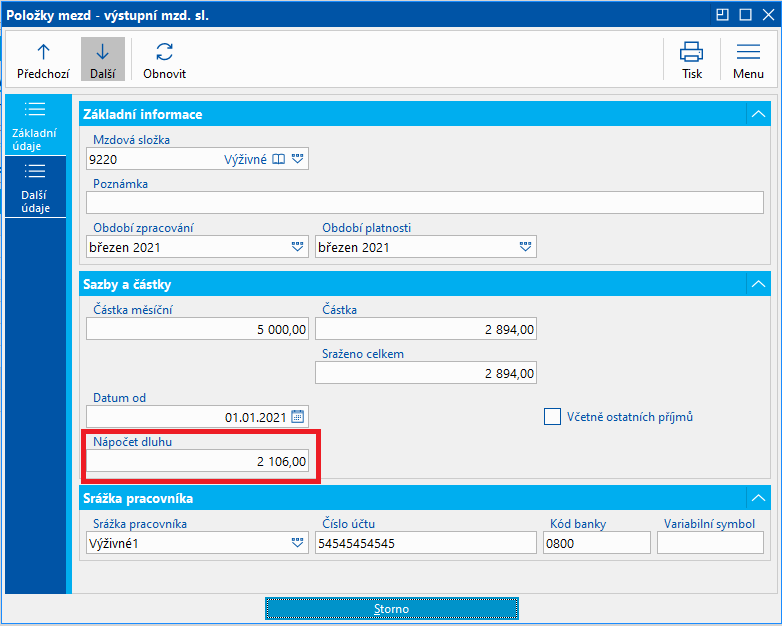Screen dimensions: 782x626
Task: Open the Tisk print function
Action: 691,60
